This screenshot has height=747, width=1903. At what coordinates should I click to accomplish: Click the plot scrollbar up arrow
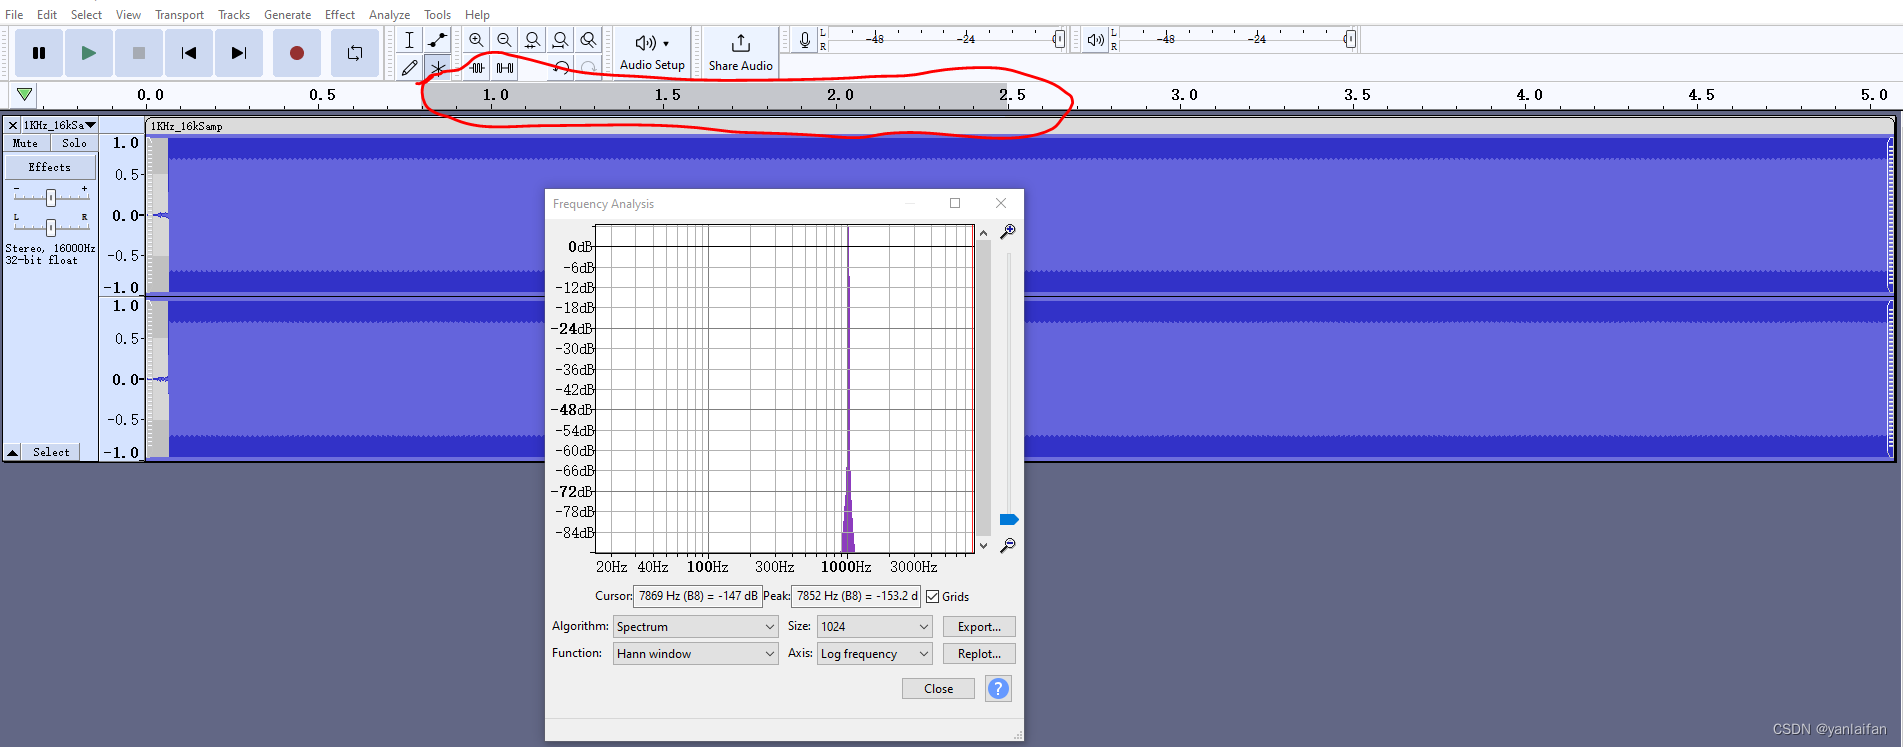coord(983,232)
